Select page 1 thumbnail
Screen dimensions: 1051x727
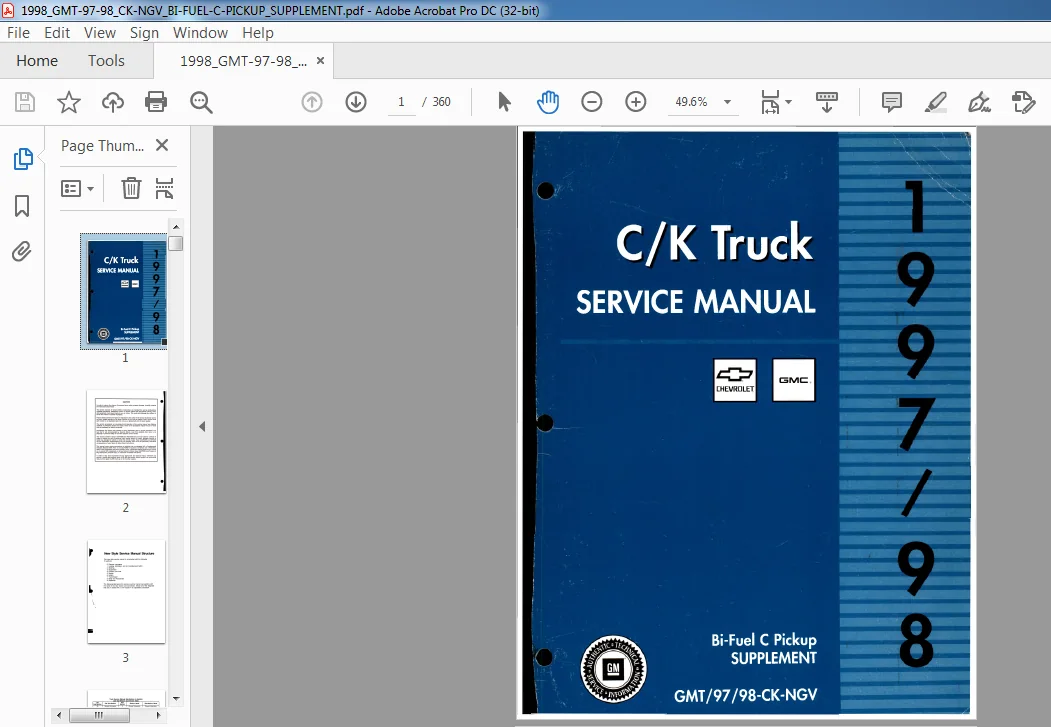[124, 291]
